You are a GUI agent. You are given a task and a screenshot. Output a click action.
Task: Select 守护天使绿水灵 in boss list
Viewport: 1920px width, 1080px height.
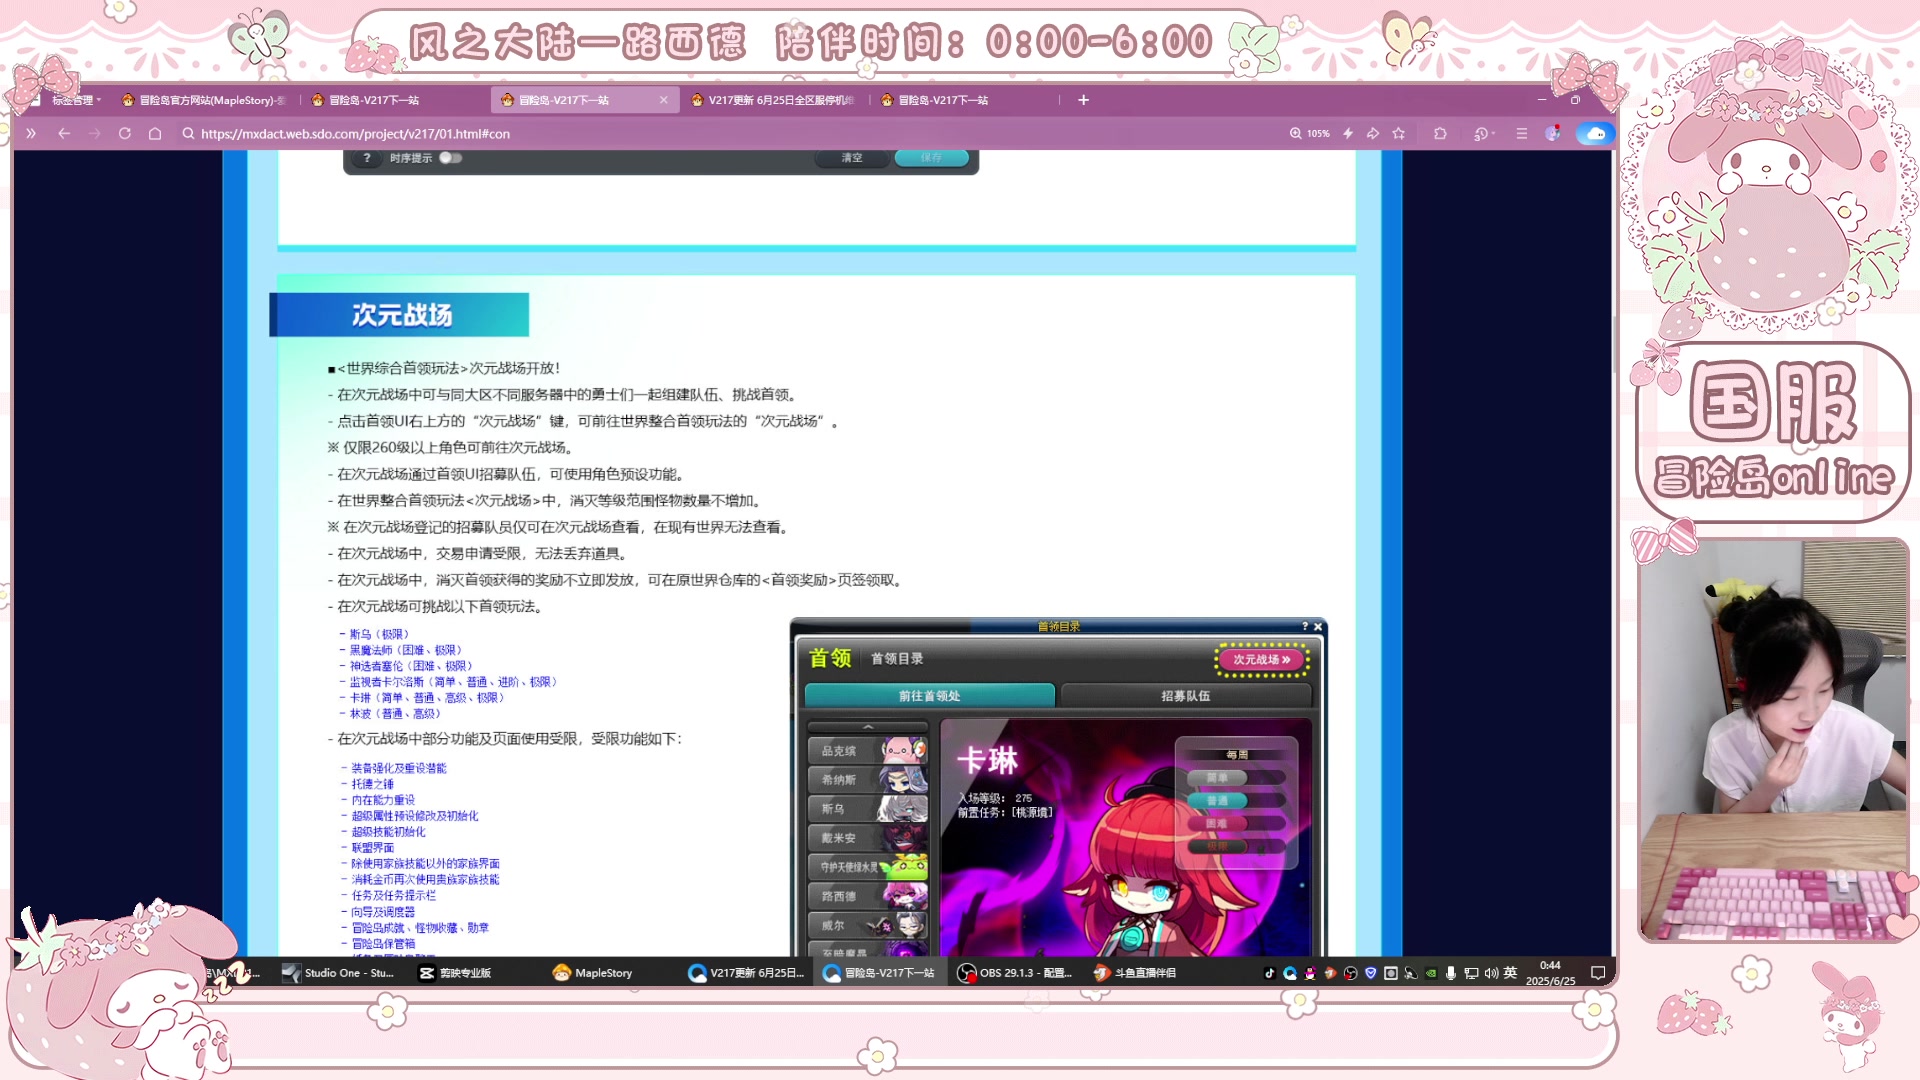click(x=867, y=867)
